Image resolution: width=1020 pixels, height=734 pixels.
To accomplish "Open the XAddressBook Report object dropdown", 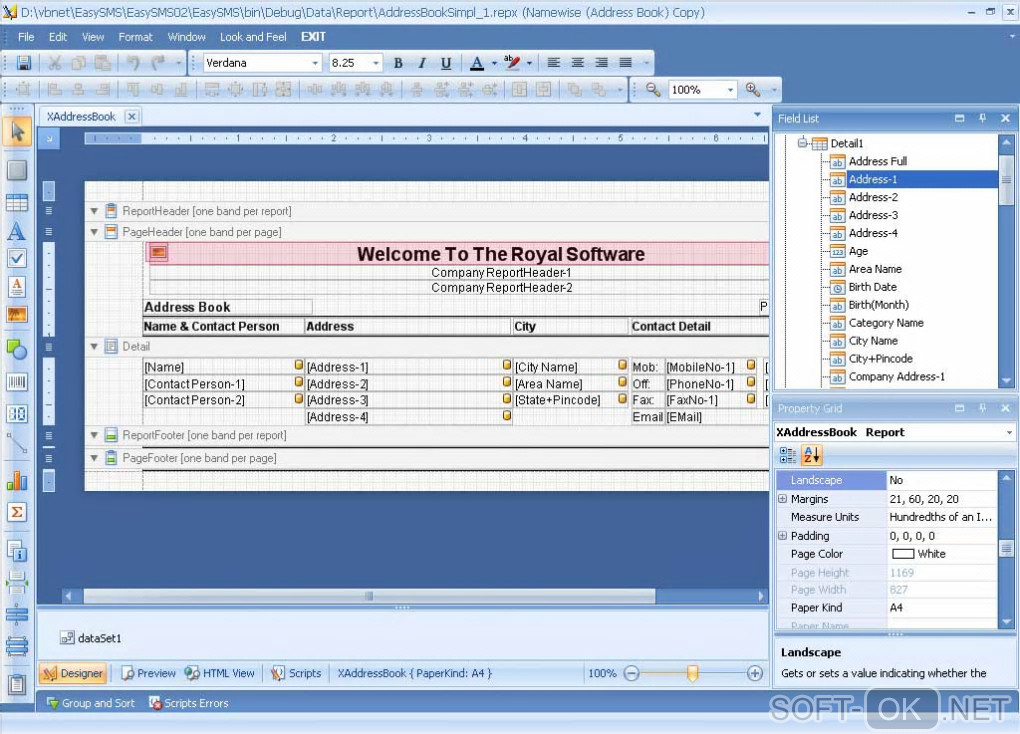I will [1009, 432].
